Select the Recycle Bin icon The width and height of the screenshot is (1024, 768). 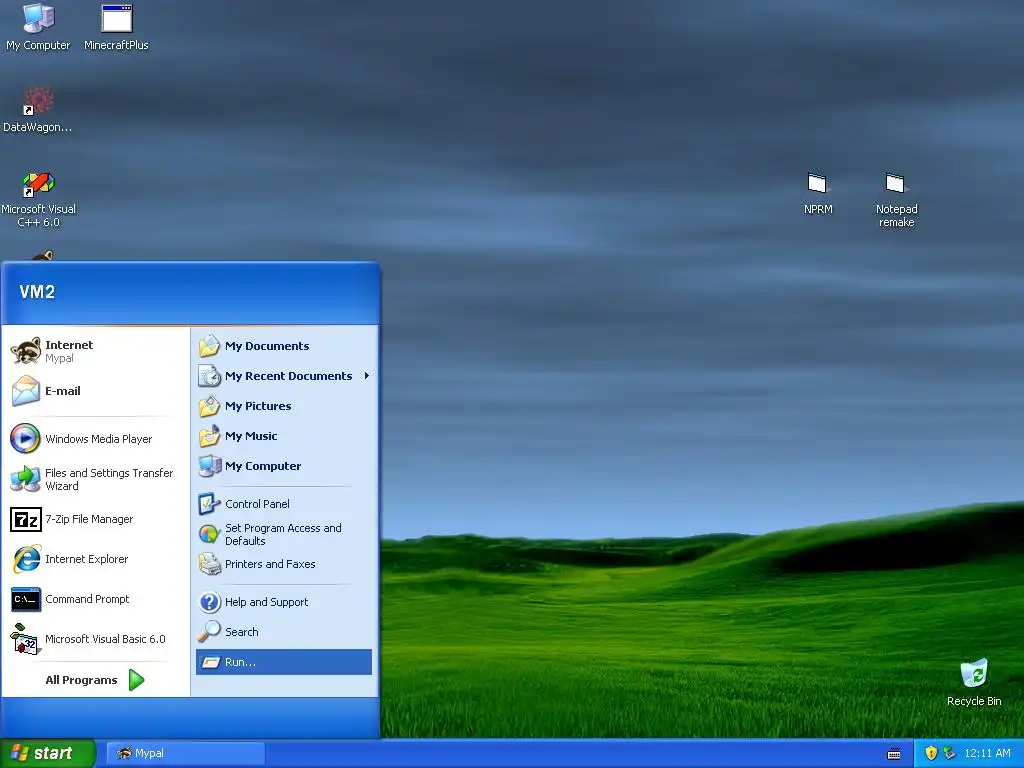[974, 683]
